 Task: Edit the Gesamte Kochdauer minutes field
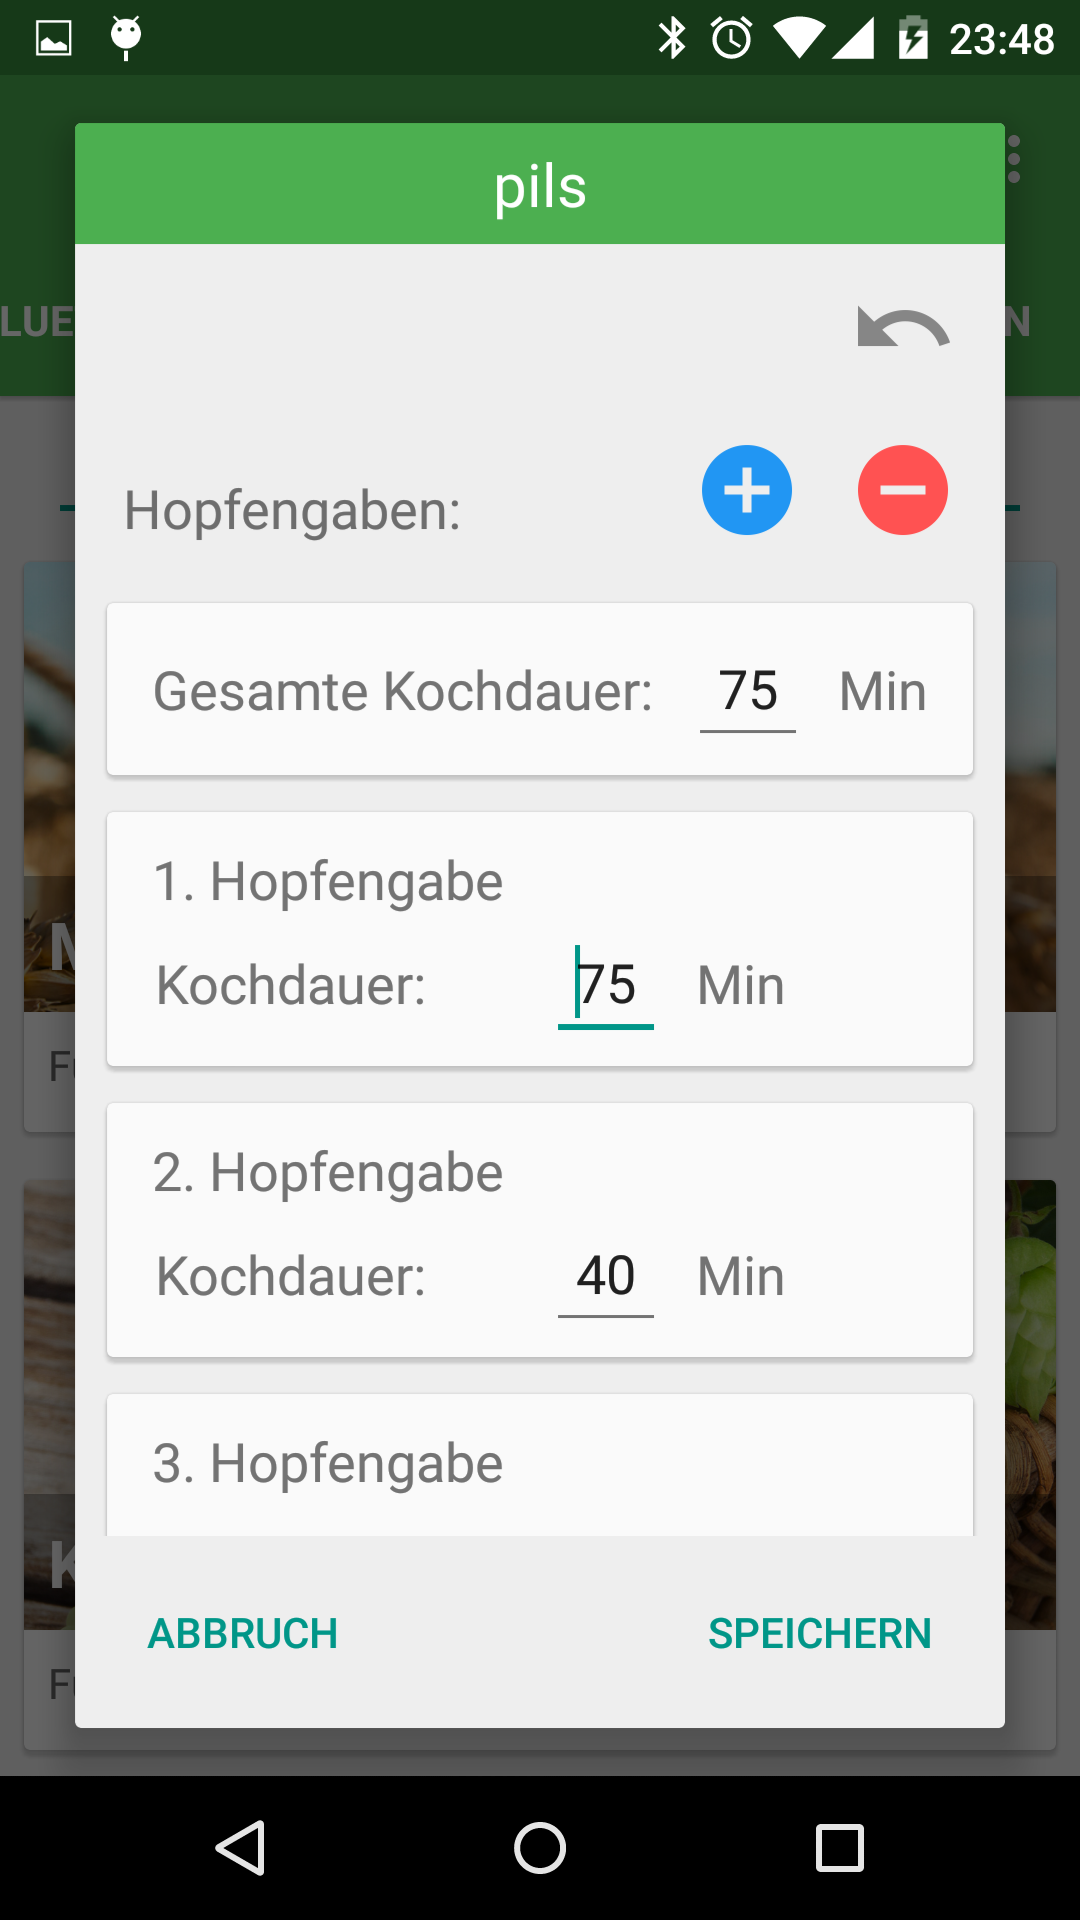(x=748, y=692)
